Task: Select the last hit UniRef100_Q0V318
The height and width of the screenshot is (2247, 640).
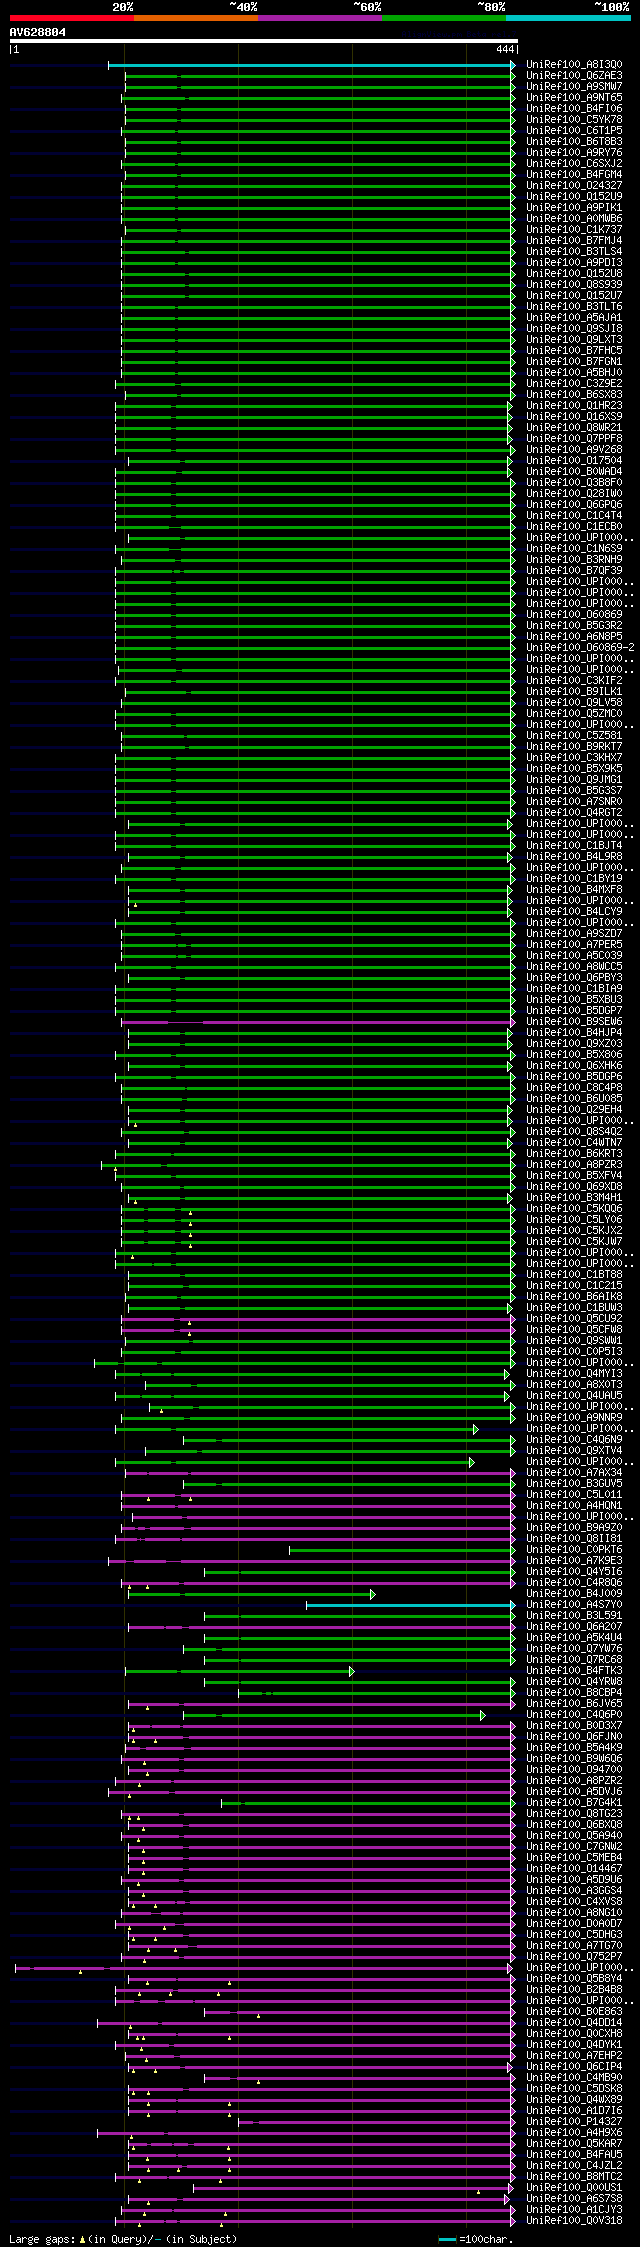Action: pyautogui.click(x=574, y=2221)
